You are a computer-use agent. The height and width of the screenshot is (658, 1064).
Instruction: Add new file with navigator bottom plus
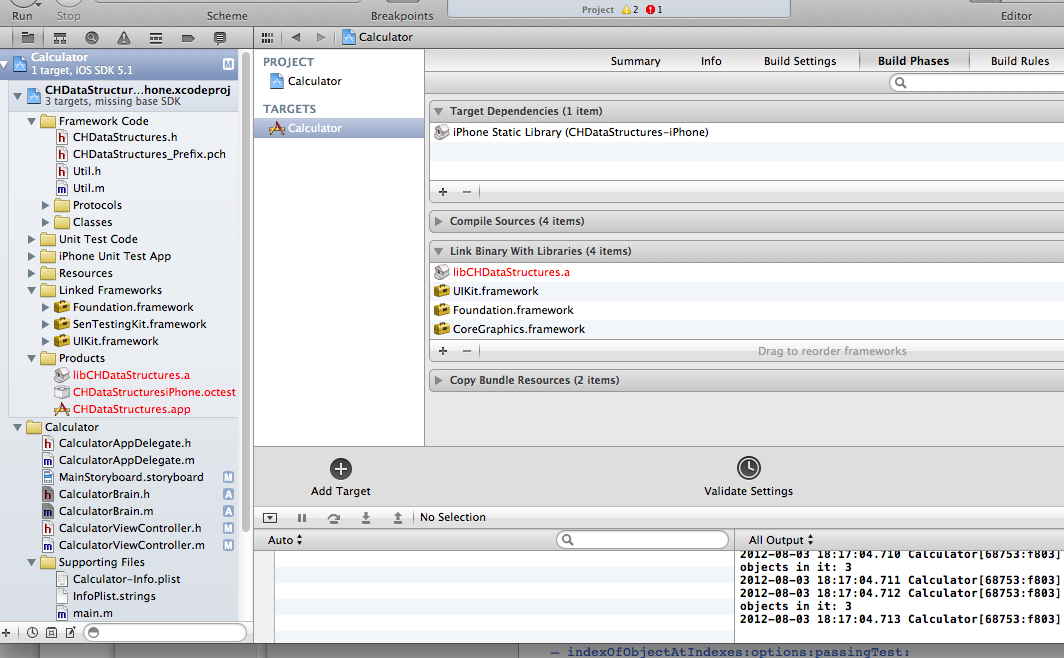(x=6, y=632)
